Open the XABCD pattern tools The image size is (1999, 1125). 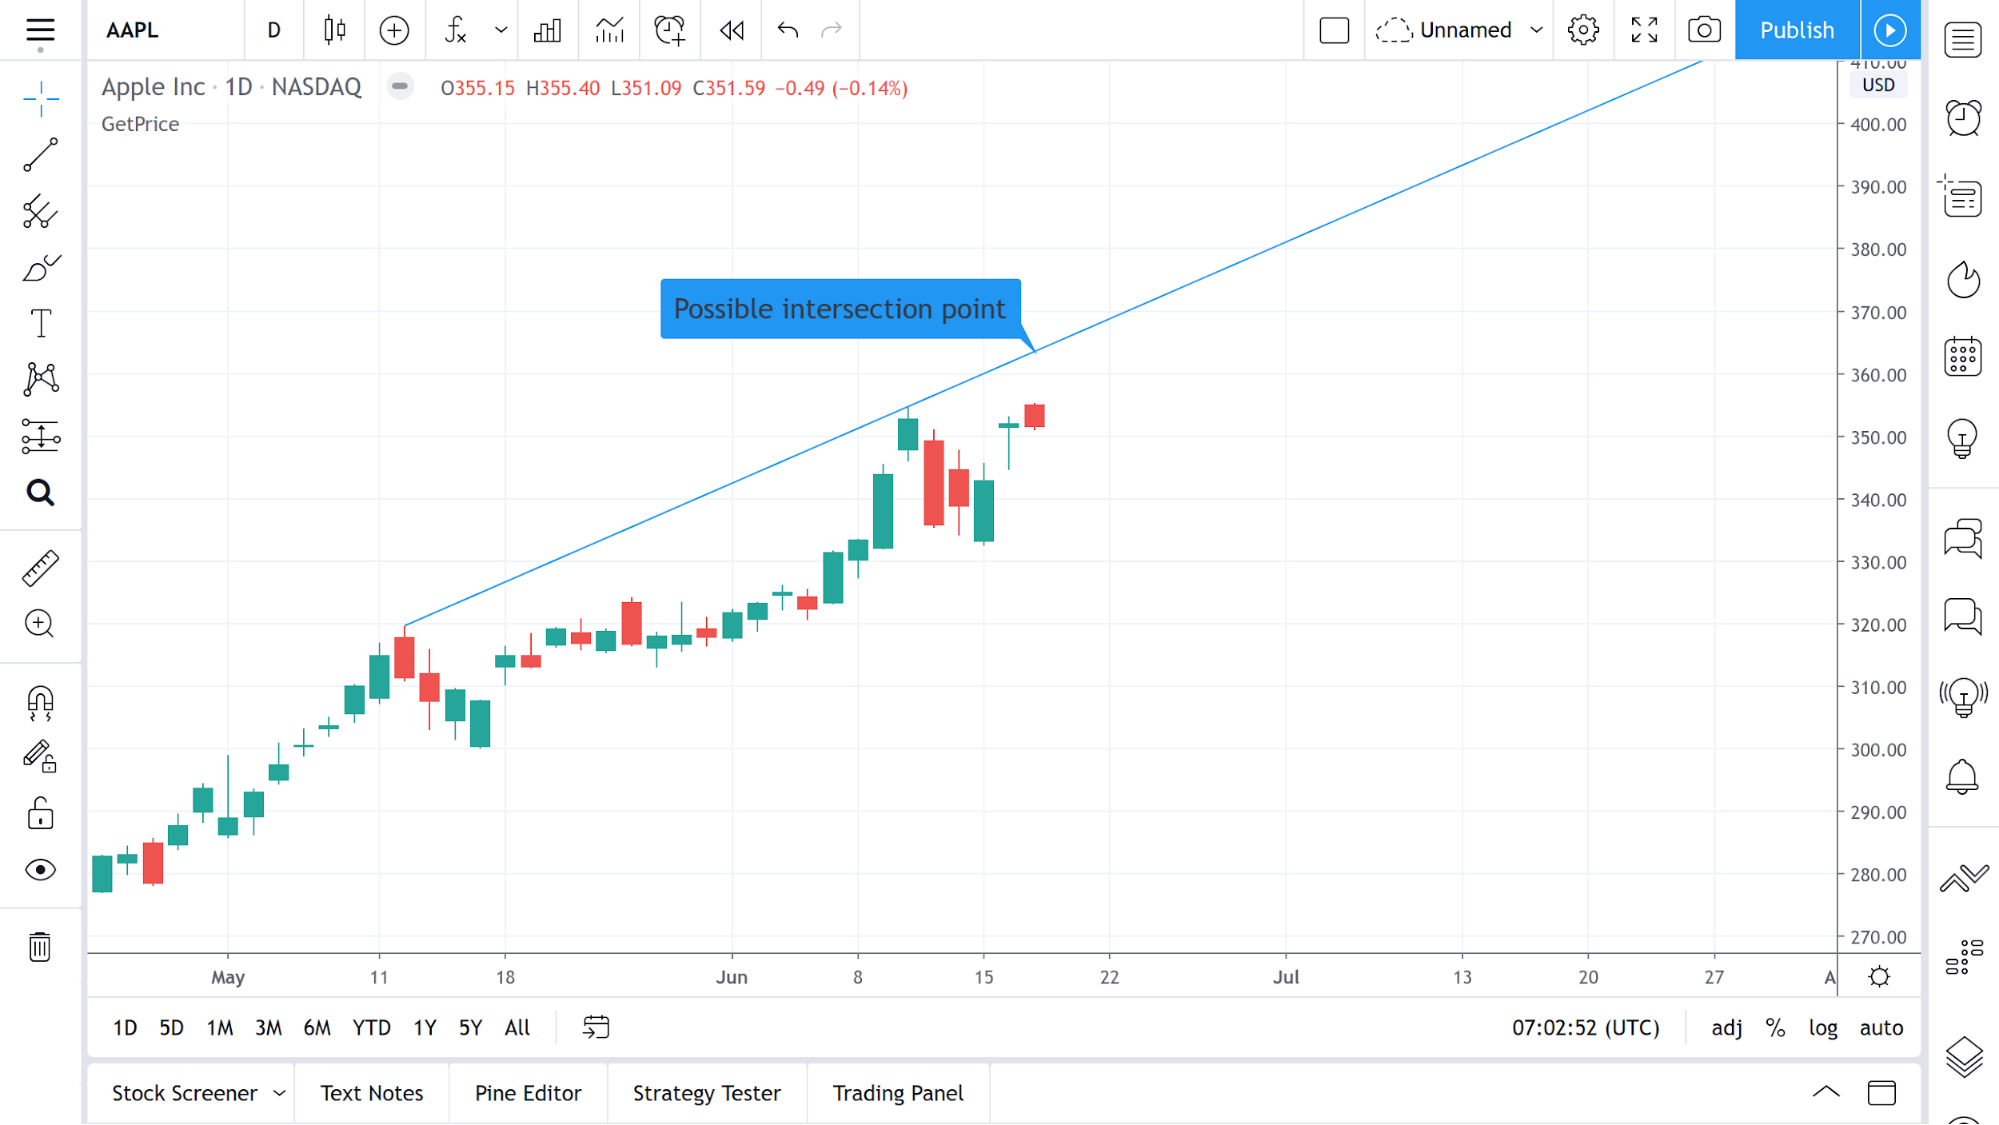point(40,379)
